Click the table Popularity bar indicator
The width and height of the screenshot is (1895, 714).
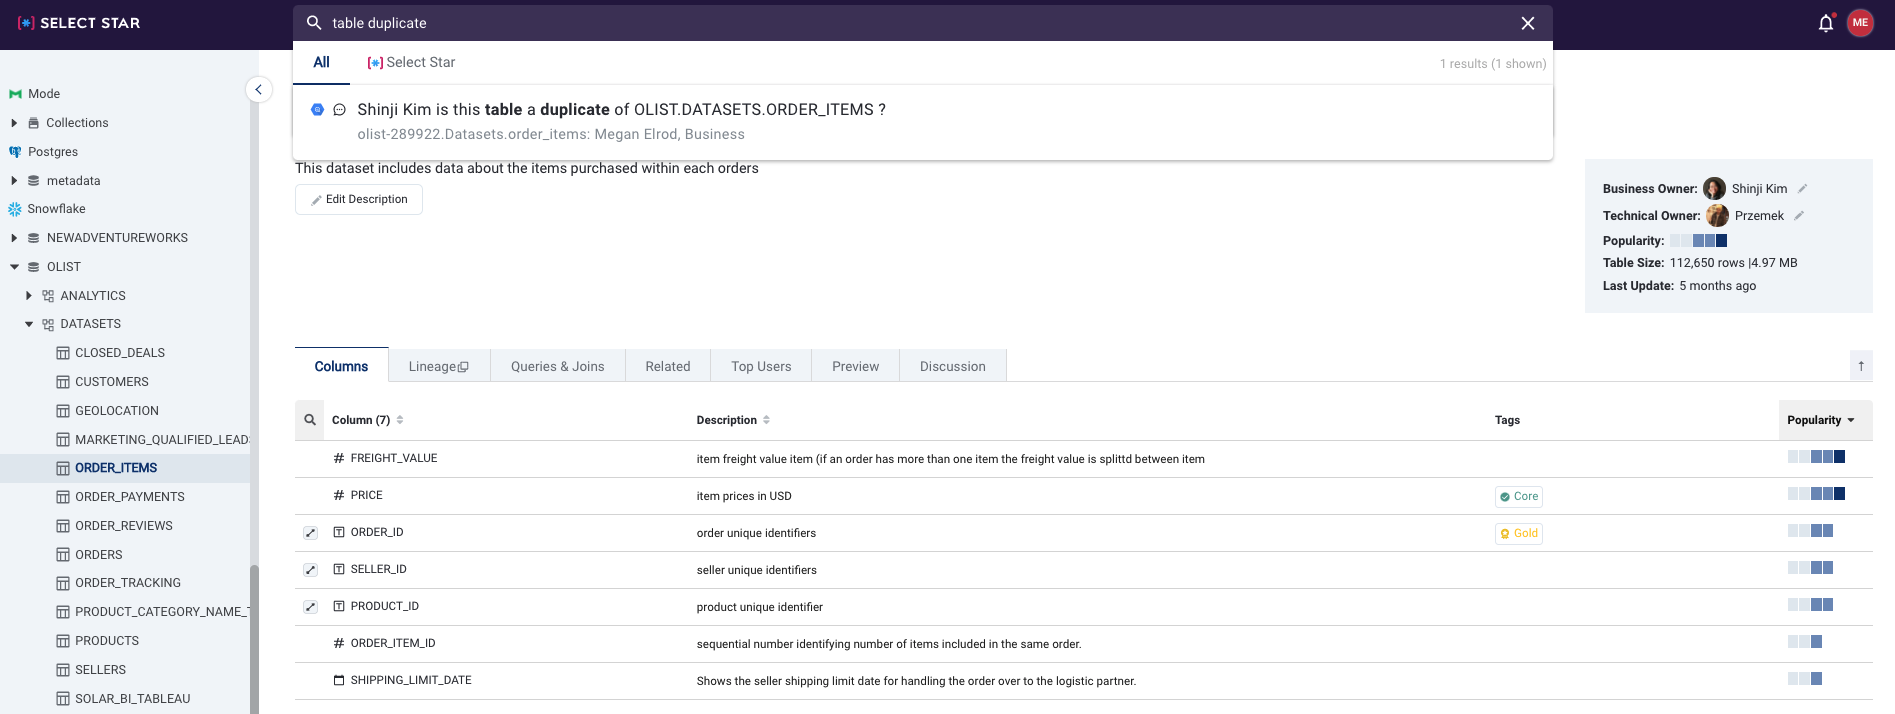pos(1698,241)
